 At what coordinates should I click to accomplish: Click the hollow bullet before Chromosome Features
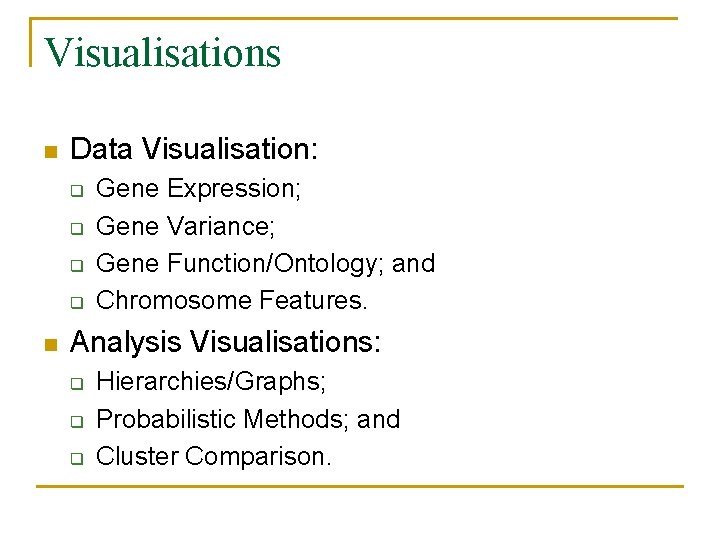[x=75, y=302]
